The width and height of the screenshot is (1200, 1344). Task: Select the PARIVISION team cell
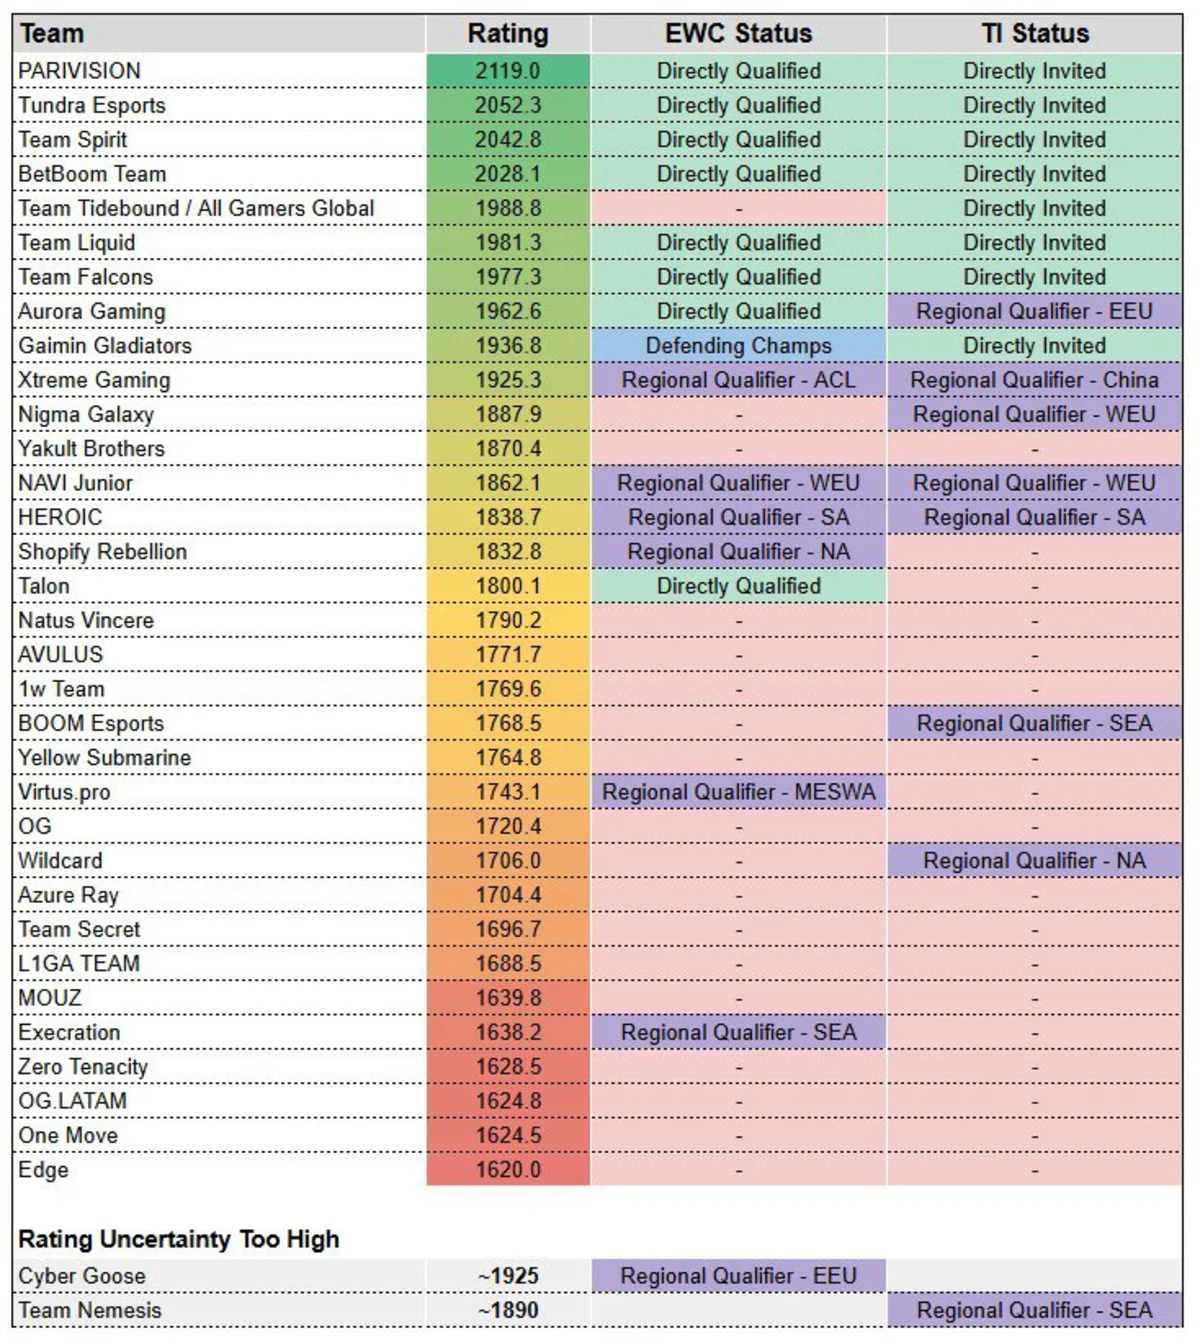(x=220, y=71)
